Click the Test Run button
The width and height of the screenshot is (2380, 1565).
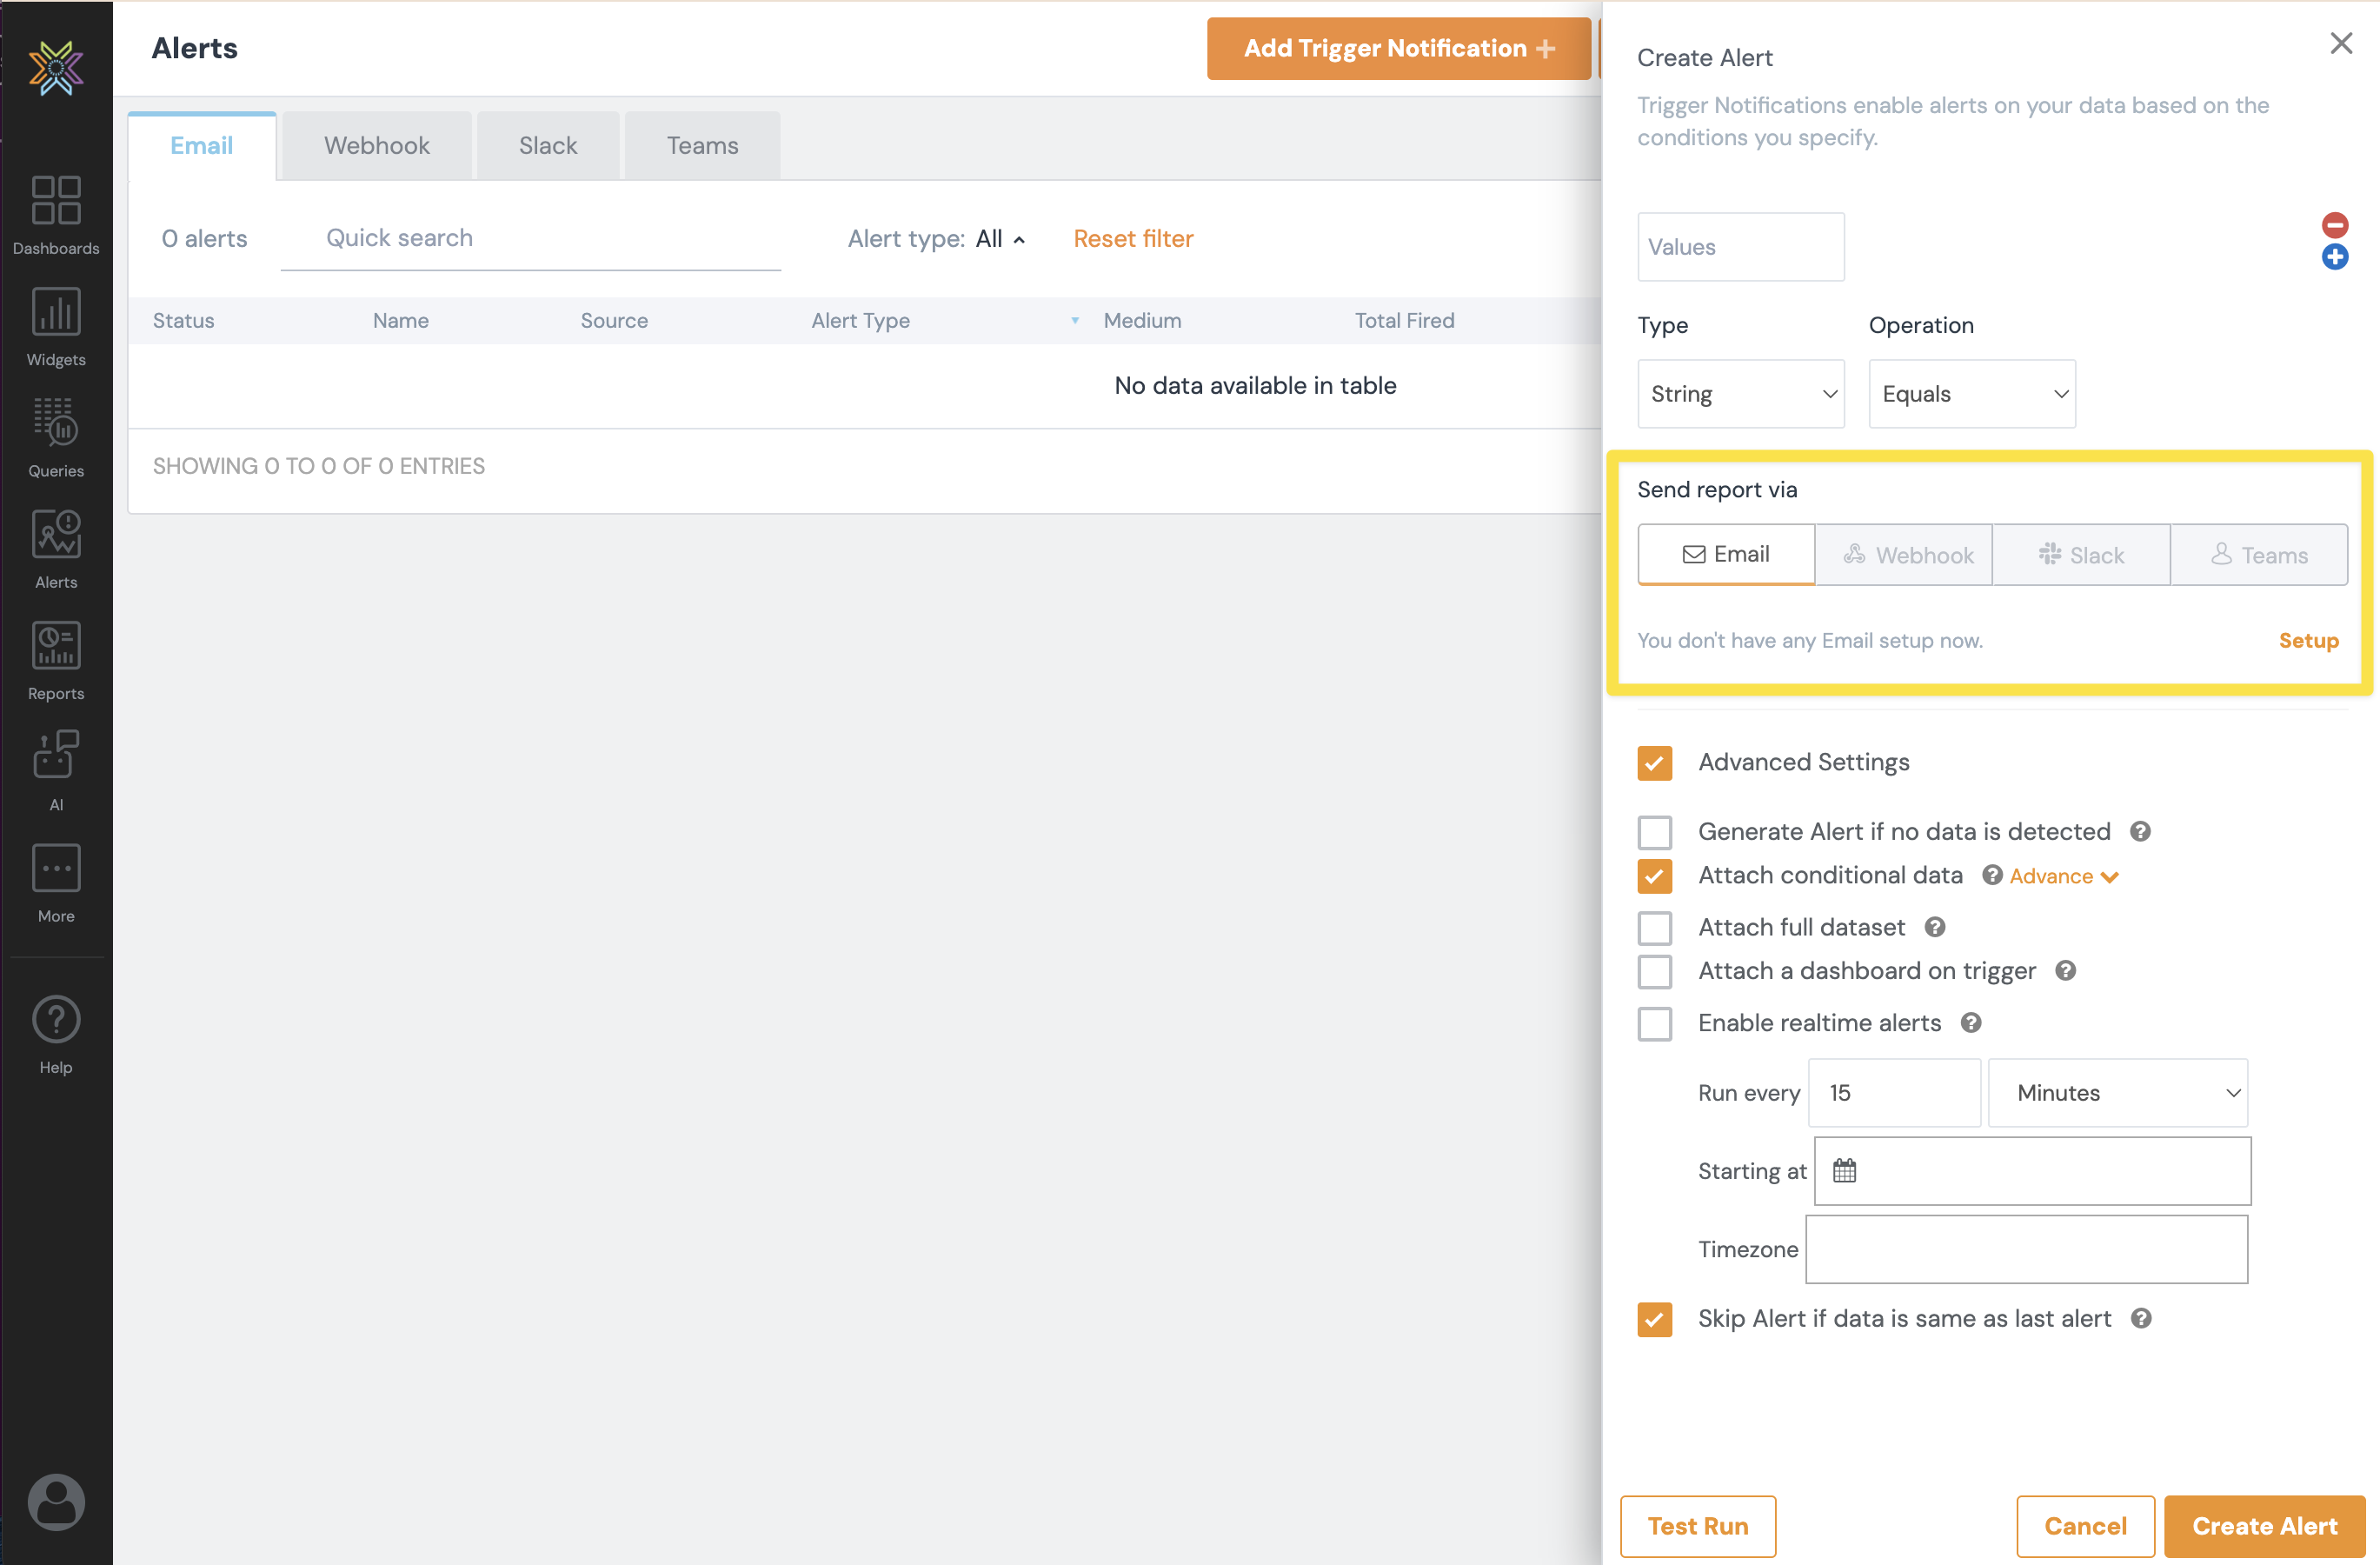[1697, 1526]
